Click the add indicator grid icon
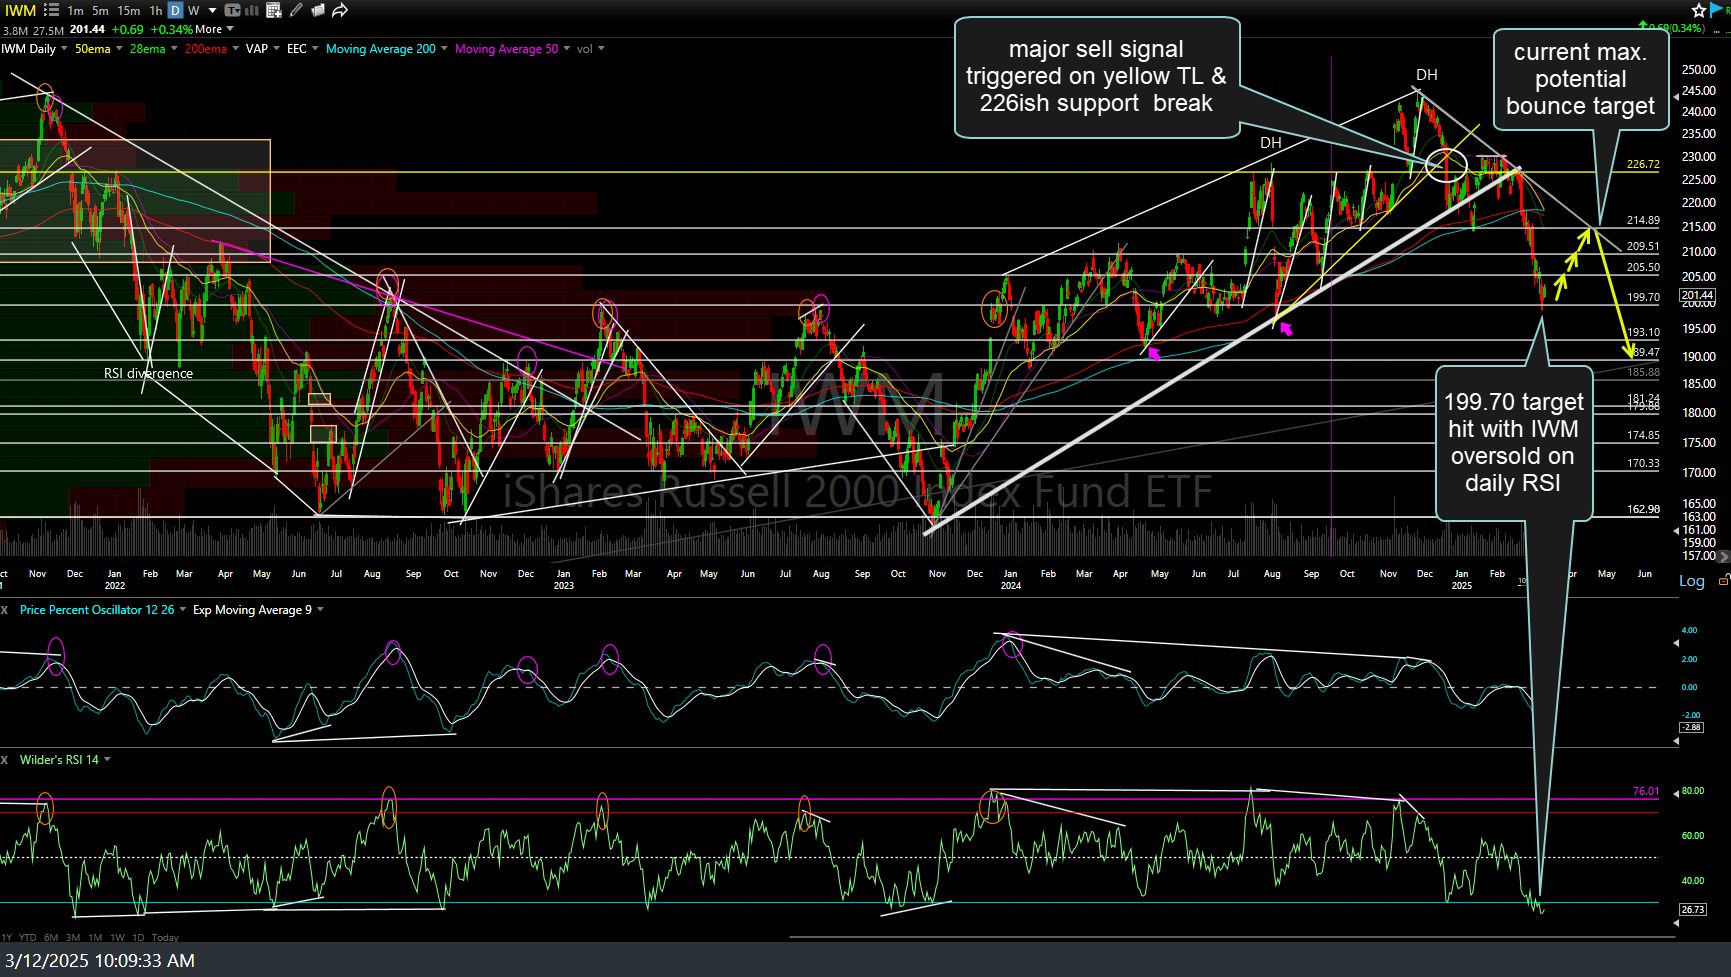Viewport: 1731px width, 977px height. coord(272,10)
